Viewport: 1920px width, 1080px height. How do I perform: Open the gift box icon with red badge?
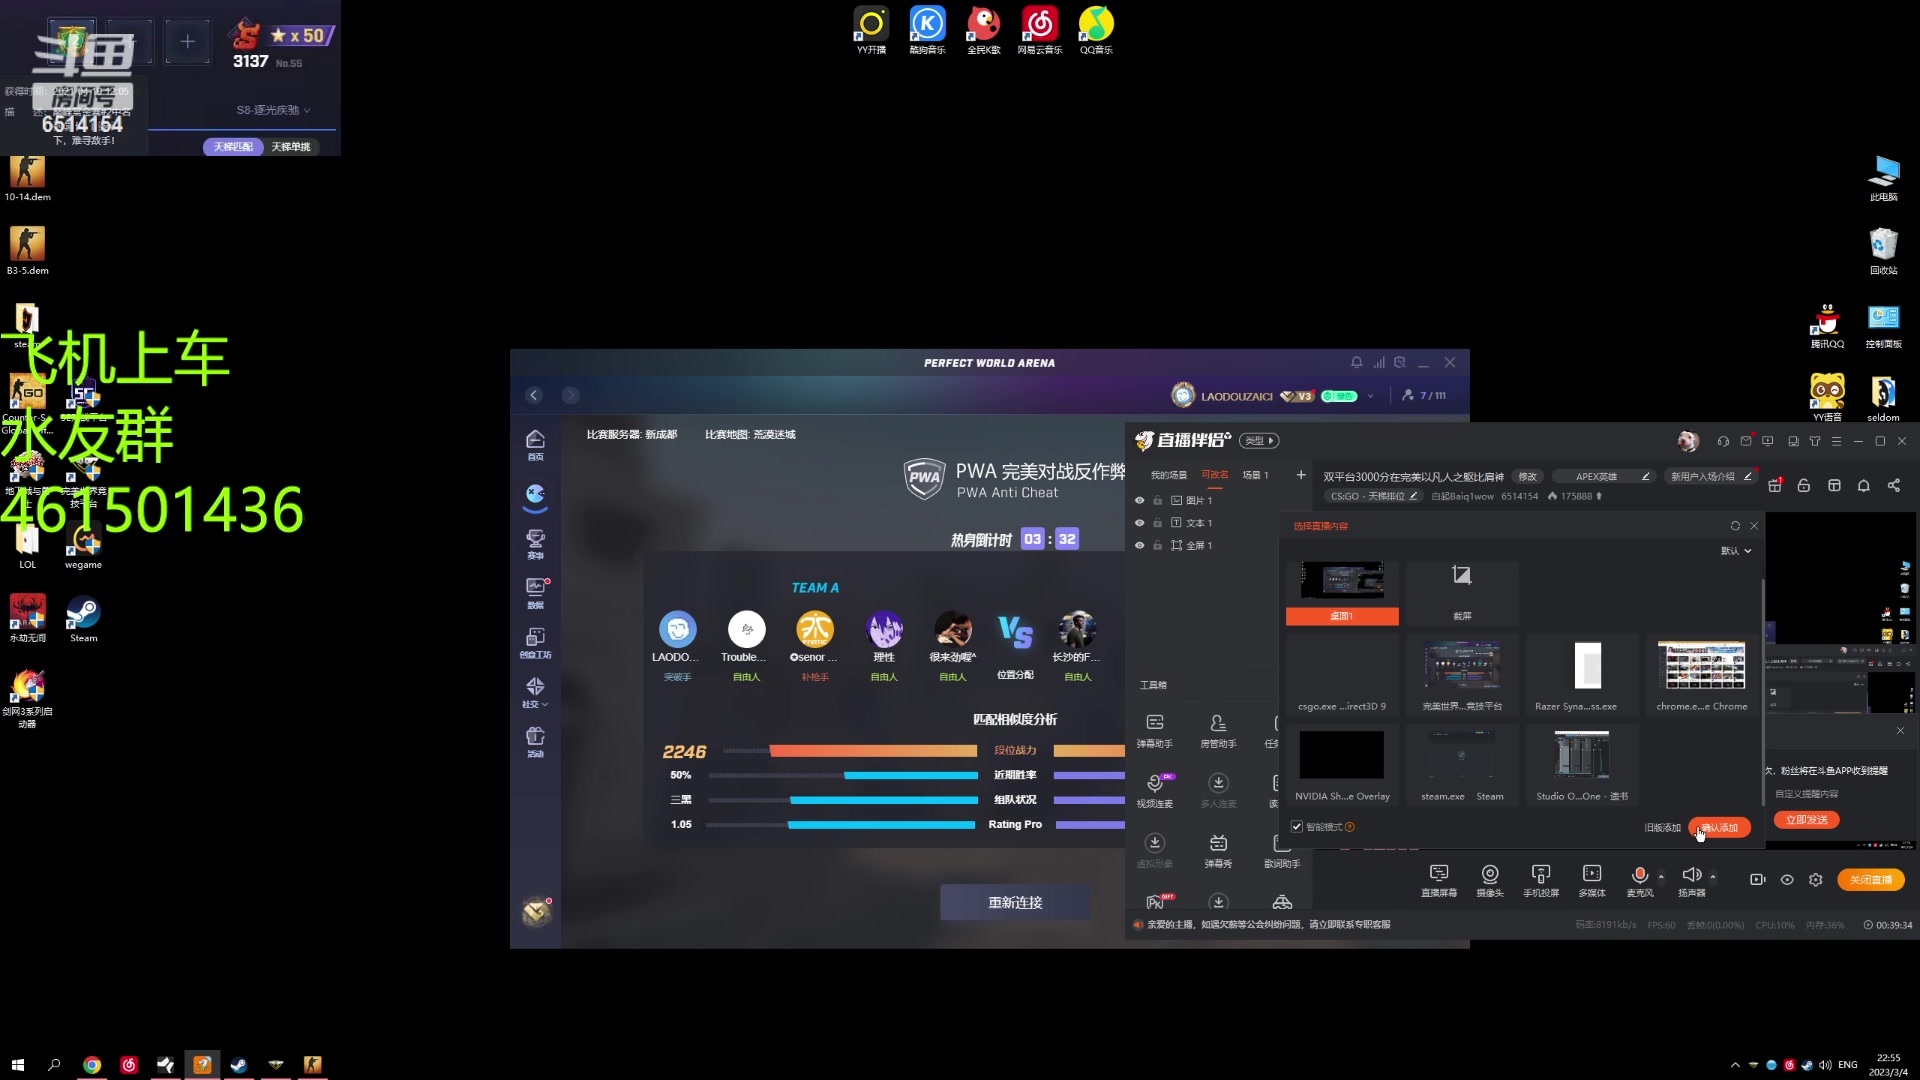(1775, 485)
